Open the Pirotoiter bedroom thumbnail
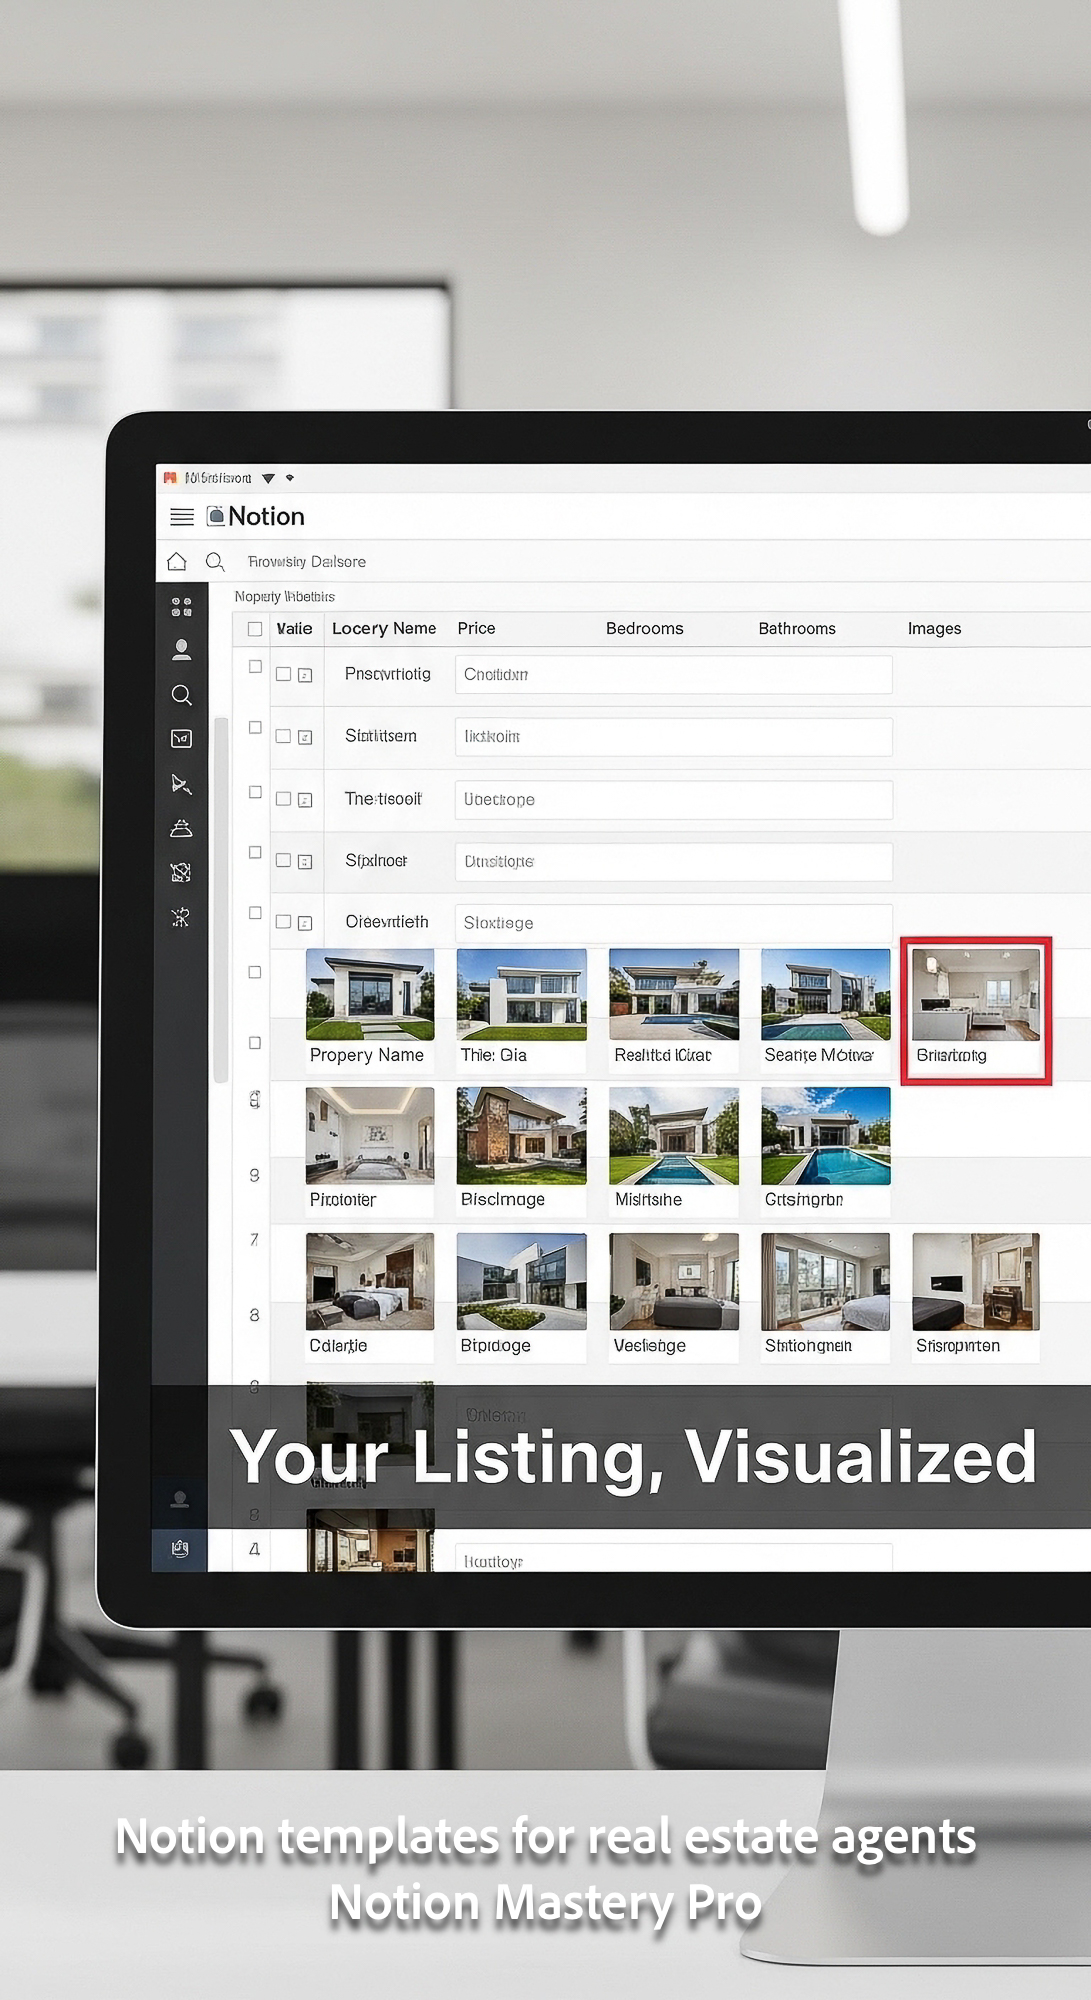The image size is (1091, 2000). pos(370,1136)
